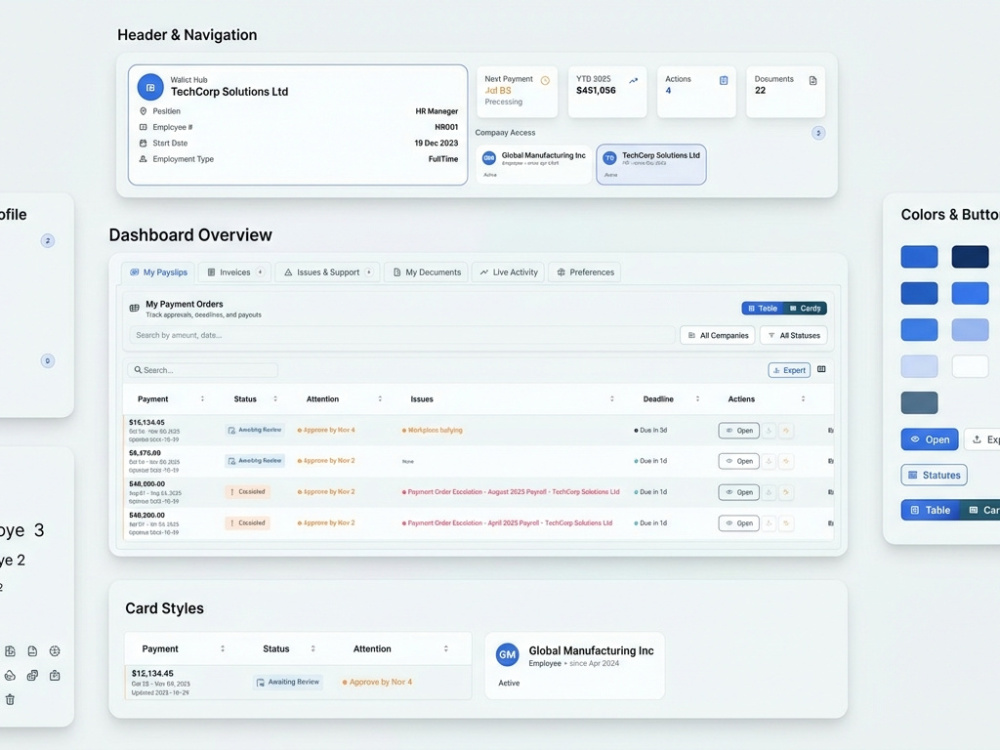Click the sort arrows for the Issues column
The image size is (1000, 750).
(x=612, y=399)
